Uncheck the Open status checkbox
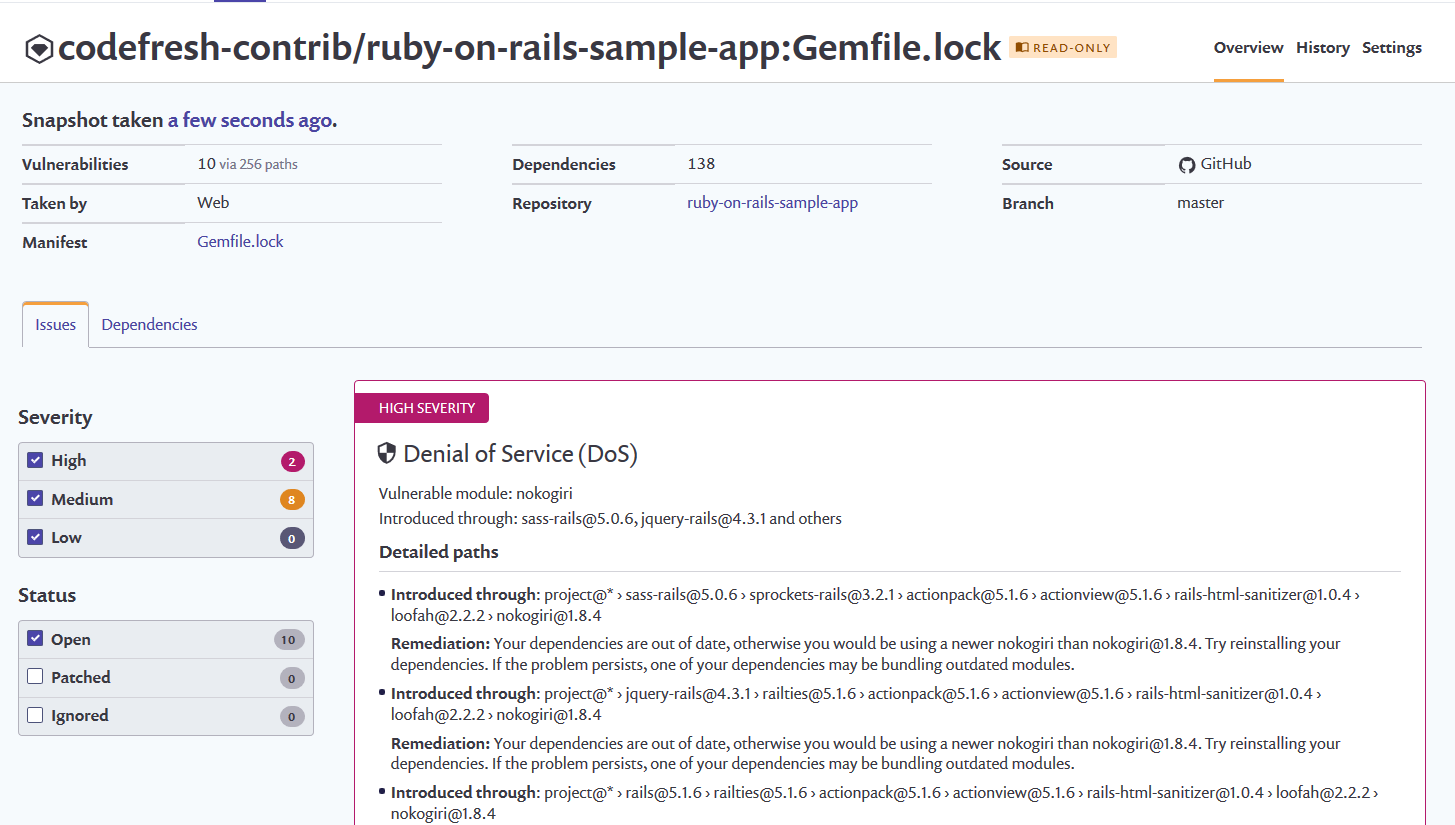The height and width of the screenshot is (825, 1455). (x=35, y=639)
